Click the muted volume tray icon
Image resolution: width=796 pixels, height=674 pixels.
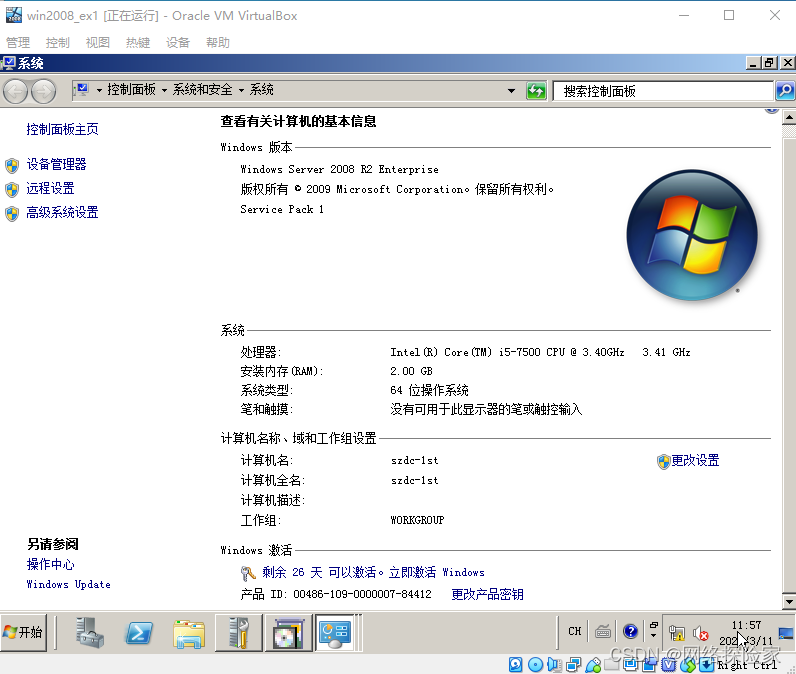pyautogui.click(x=701, y=633)
